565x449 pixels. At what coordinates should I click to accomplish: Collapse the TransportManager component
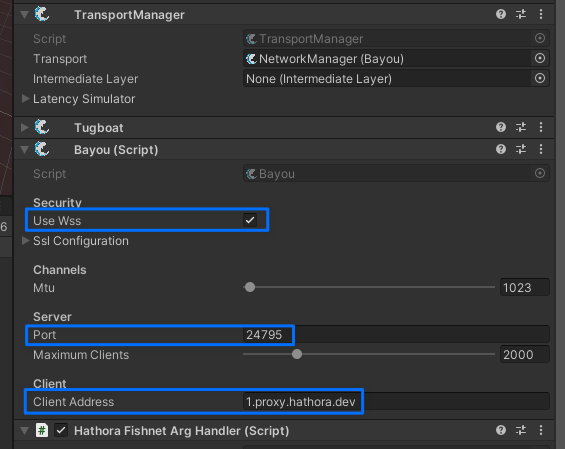tap(25, 14)
